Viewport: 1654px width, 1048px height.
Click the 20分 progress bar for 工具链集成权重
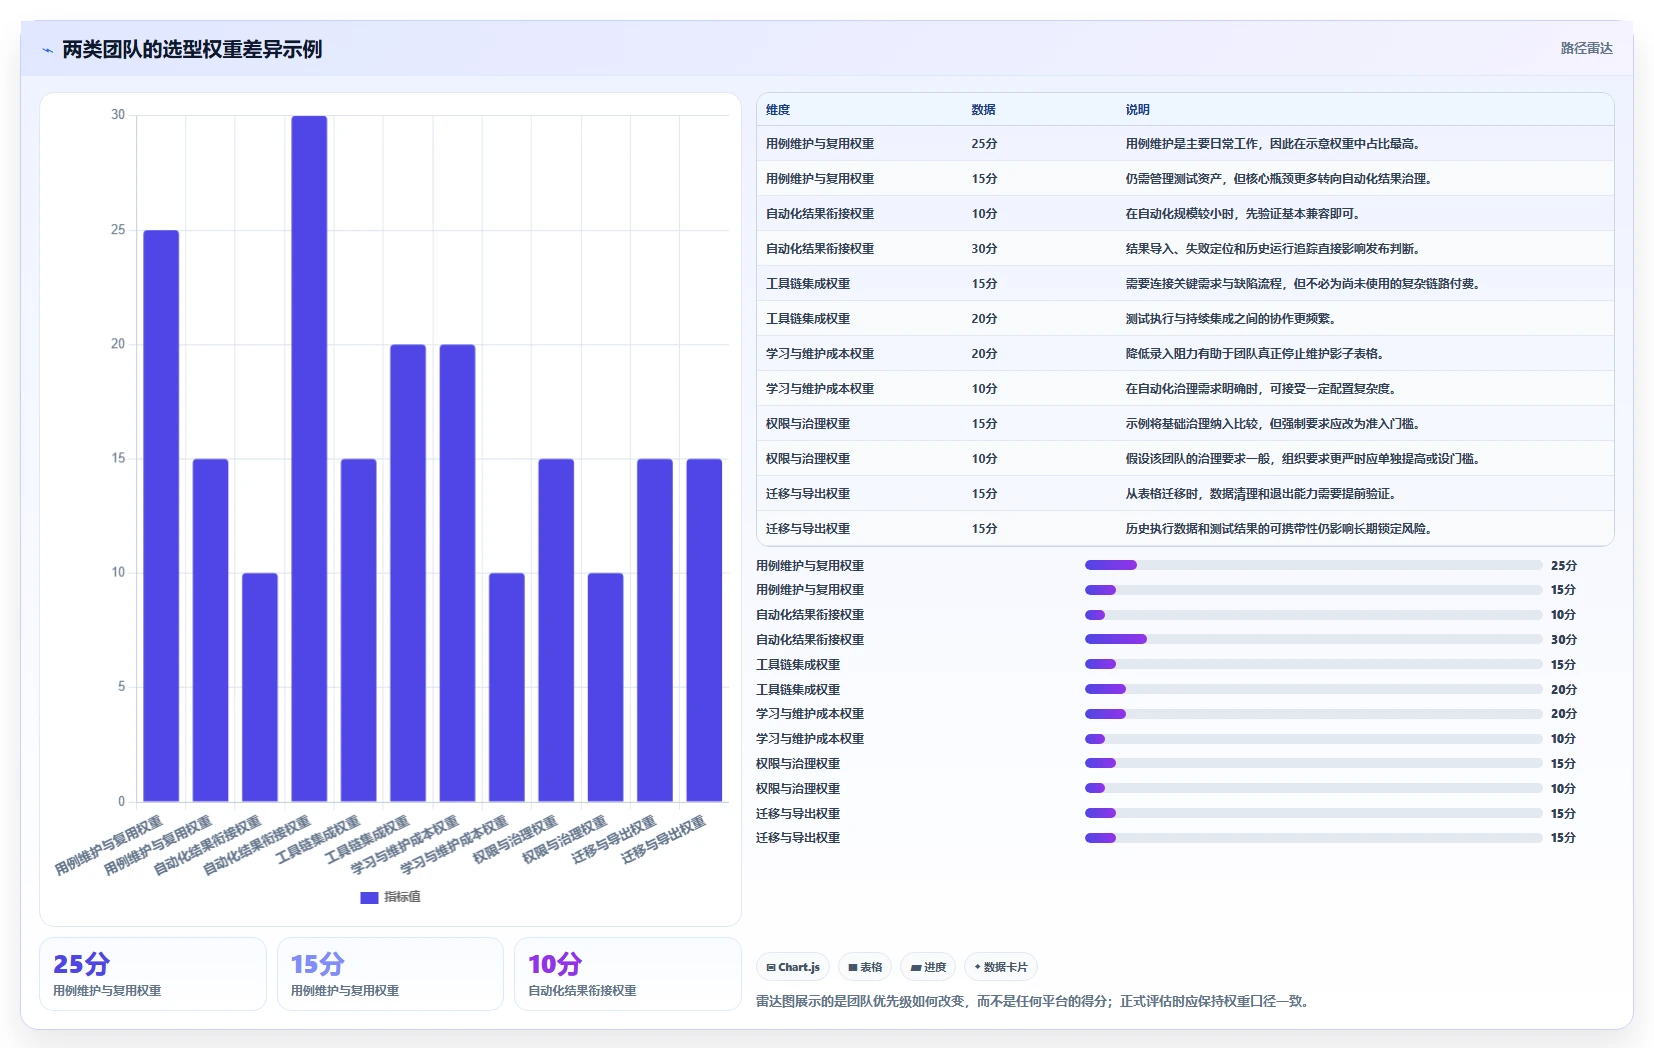(1313, 689)
